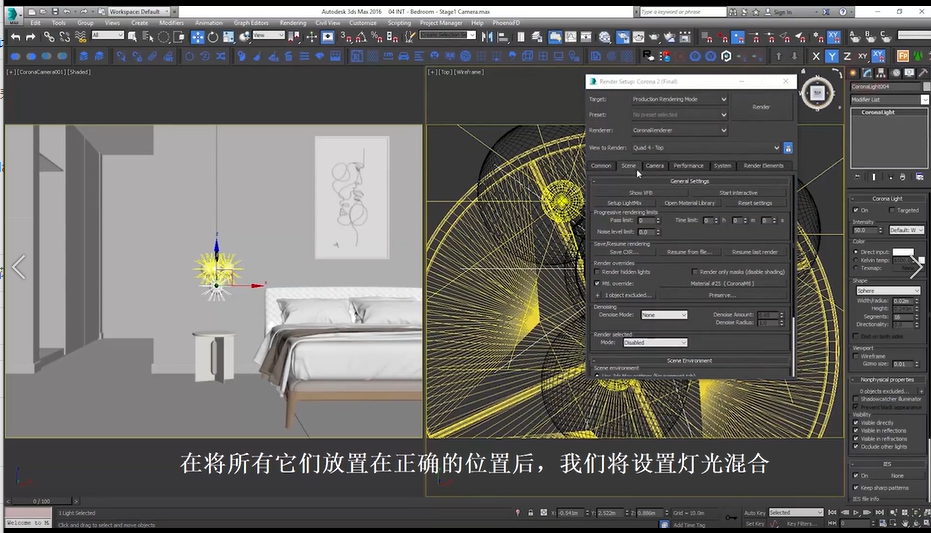The width and height of the screenshot is (931, 533).
Task: Activate the Select and Rotate tool
Action: (213, 37)
